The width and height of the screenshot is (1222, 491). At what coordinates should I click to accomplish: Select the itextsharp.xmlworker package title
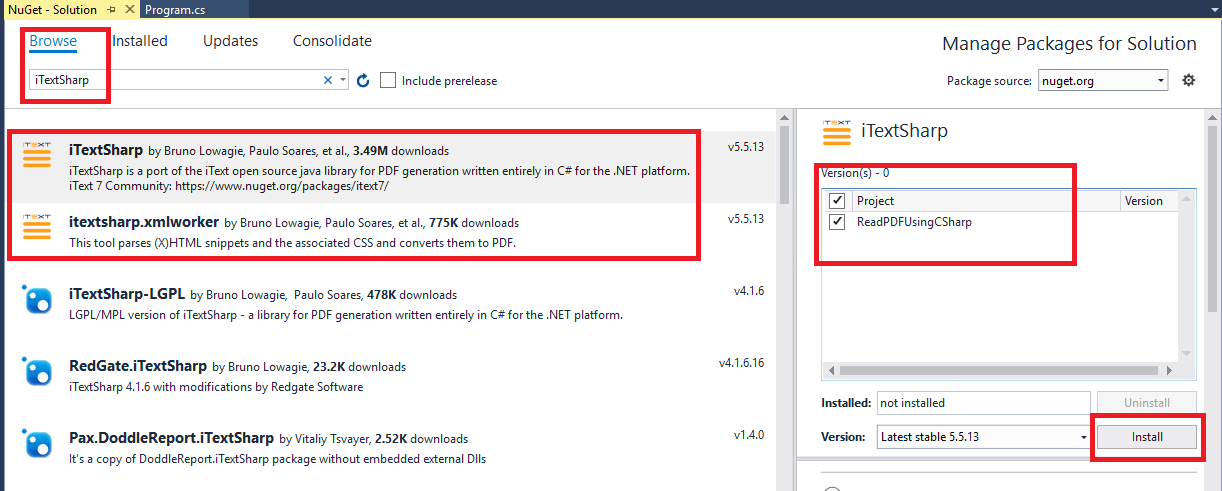coord(144,222)
